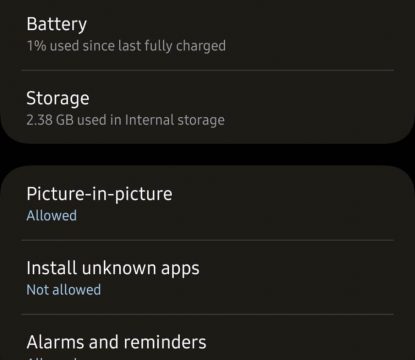Tap the Allowed status under Picture-in-picture
The width and height of the screenshot is (415, 360).
pos(52,216)
